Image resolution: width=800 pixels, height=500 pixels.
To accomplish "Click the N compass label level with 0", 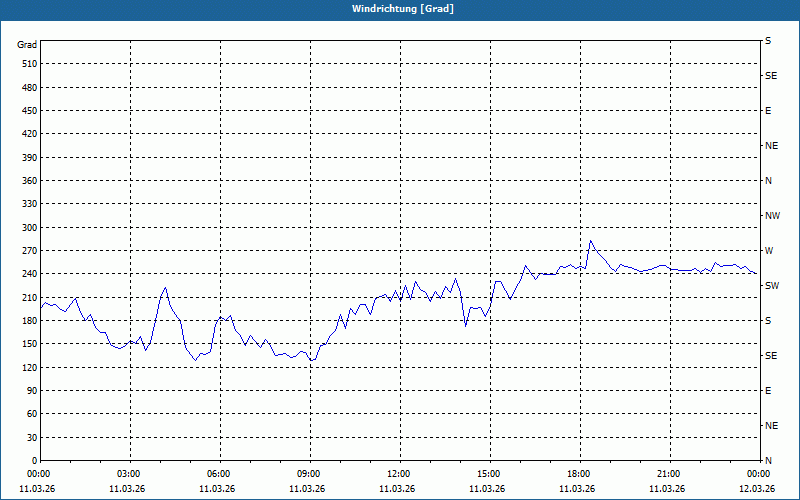I will [x=768, y=461].
